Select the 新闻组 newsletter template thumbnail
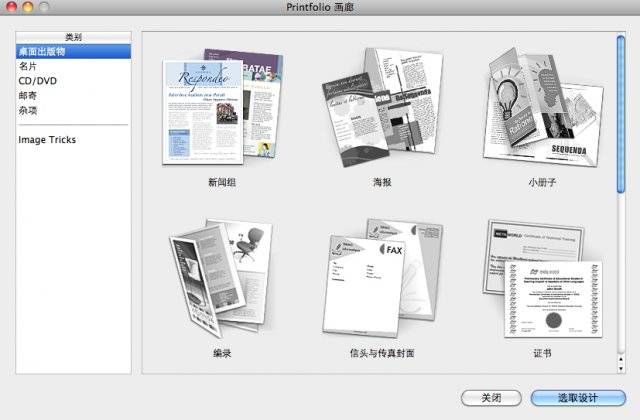 (x=222, y=106)
